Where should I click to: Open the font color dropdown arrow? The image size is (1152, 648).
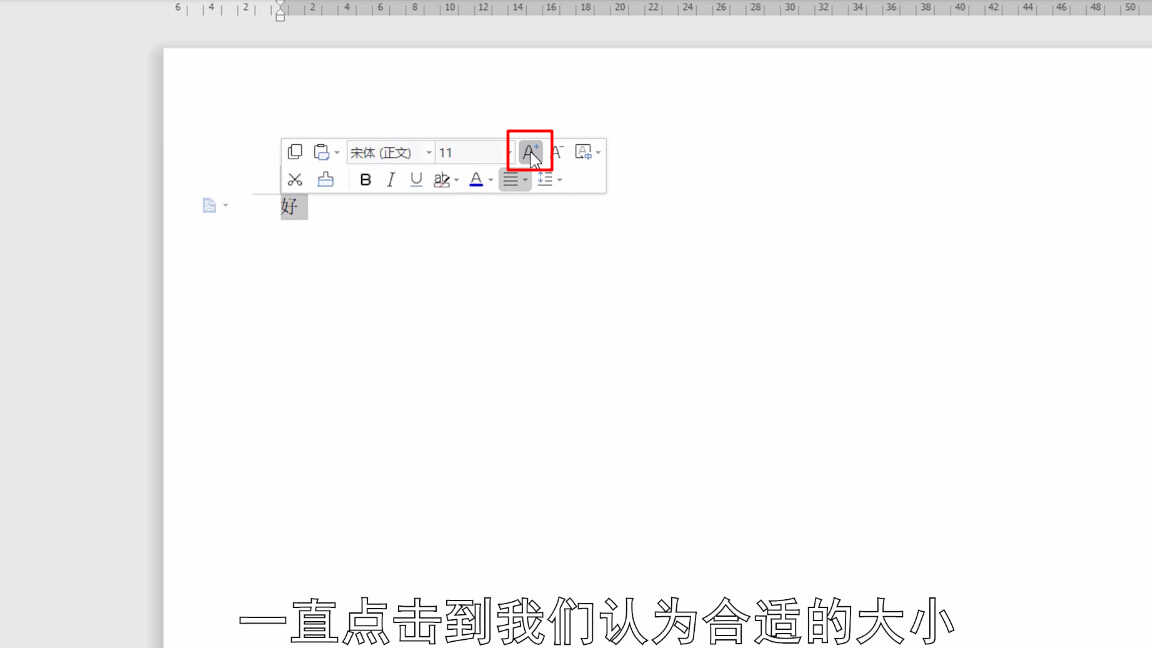coord(491,180)
